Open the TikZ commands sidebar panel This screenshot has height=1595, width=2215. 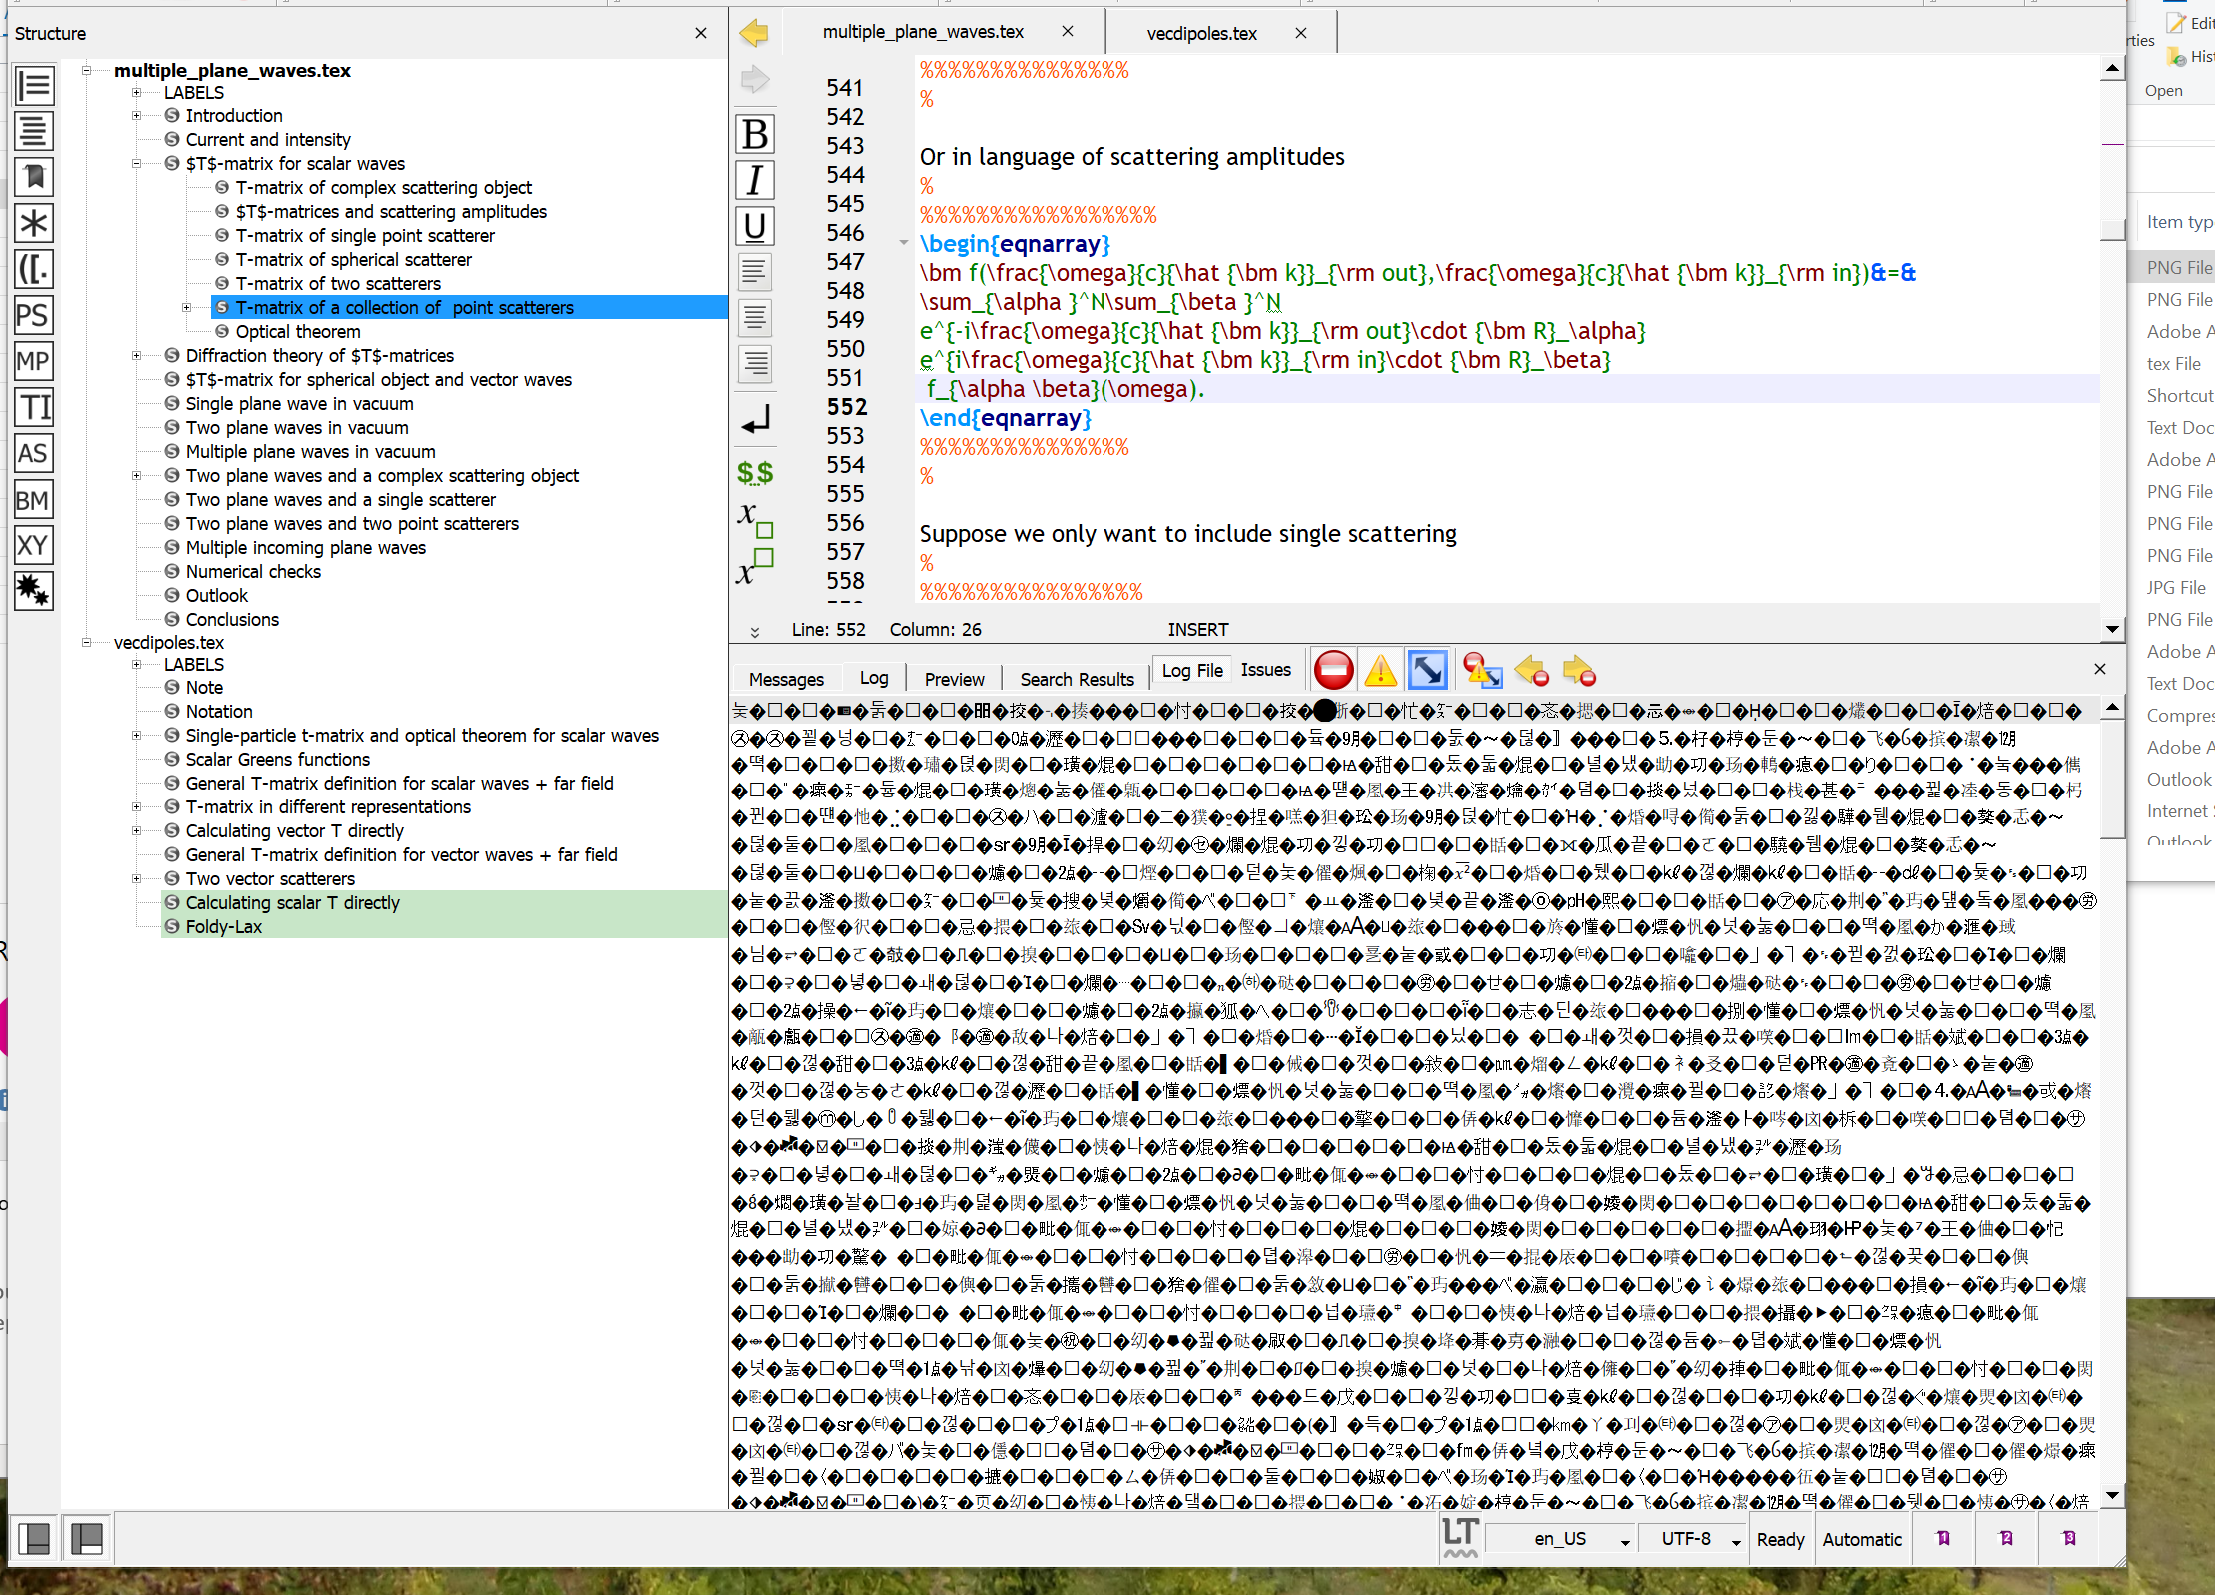tap(34, 407)
